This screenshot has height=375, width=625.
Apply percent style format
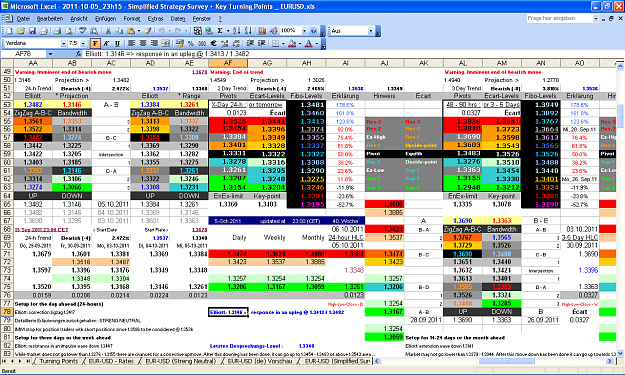click(191, 43)
